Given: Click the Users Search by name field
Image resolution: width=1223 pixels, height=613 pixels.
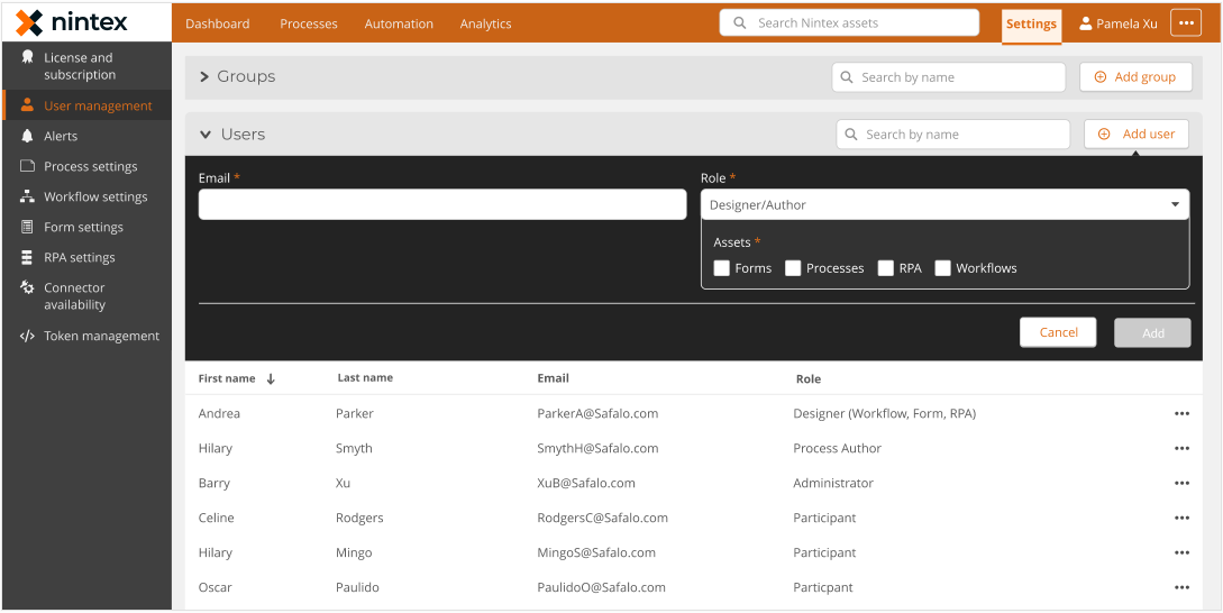Looking at the screenshot, I should click(953, 134).
